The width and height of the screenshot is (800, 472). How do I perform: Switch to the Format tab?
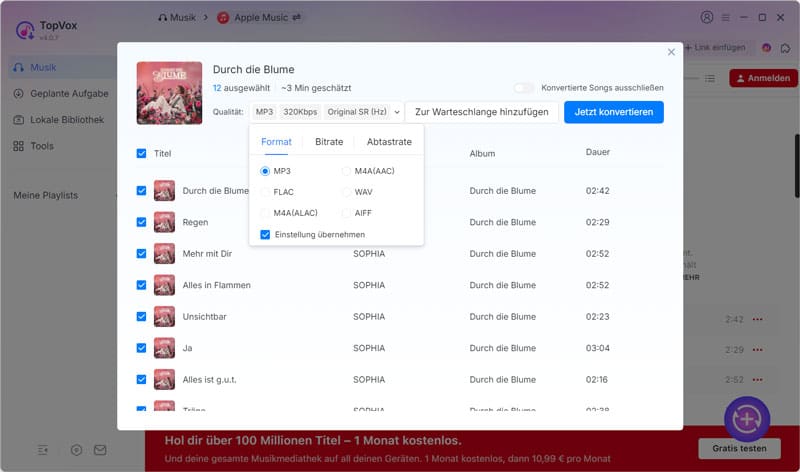pyautogui.click(x=276, y=142)
